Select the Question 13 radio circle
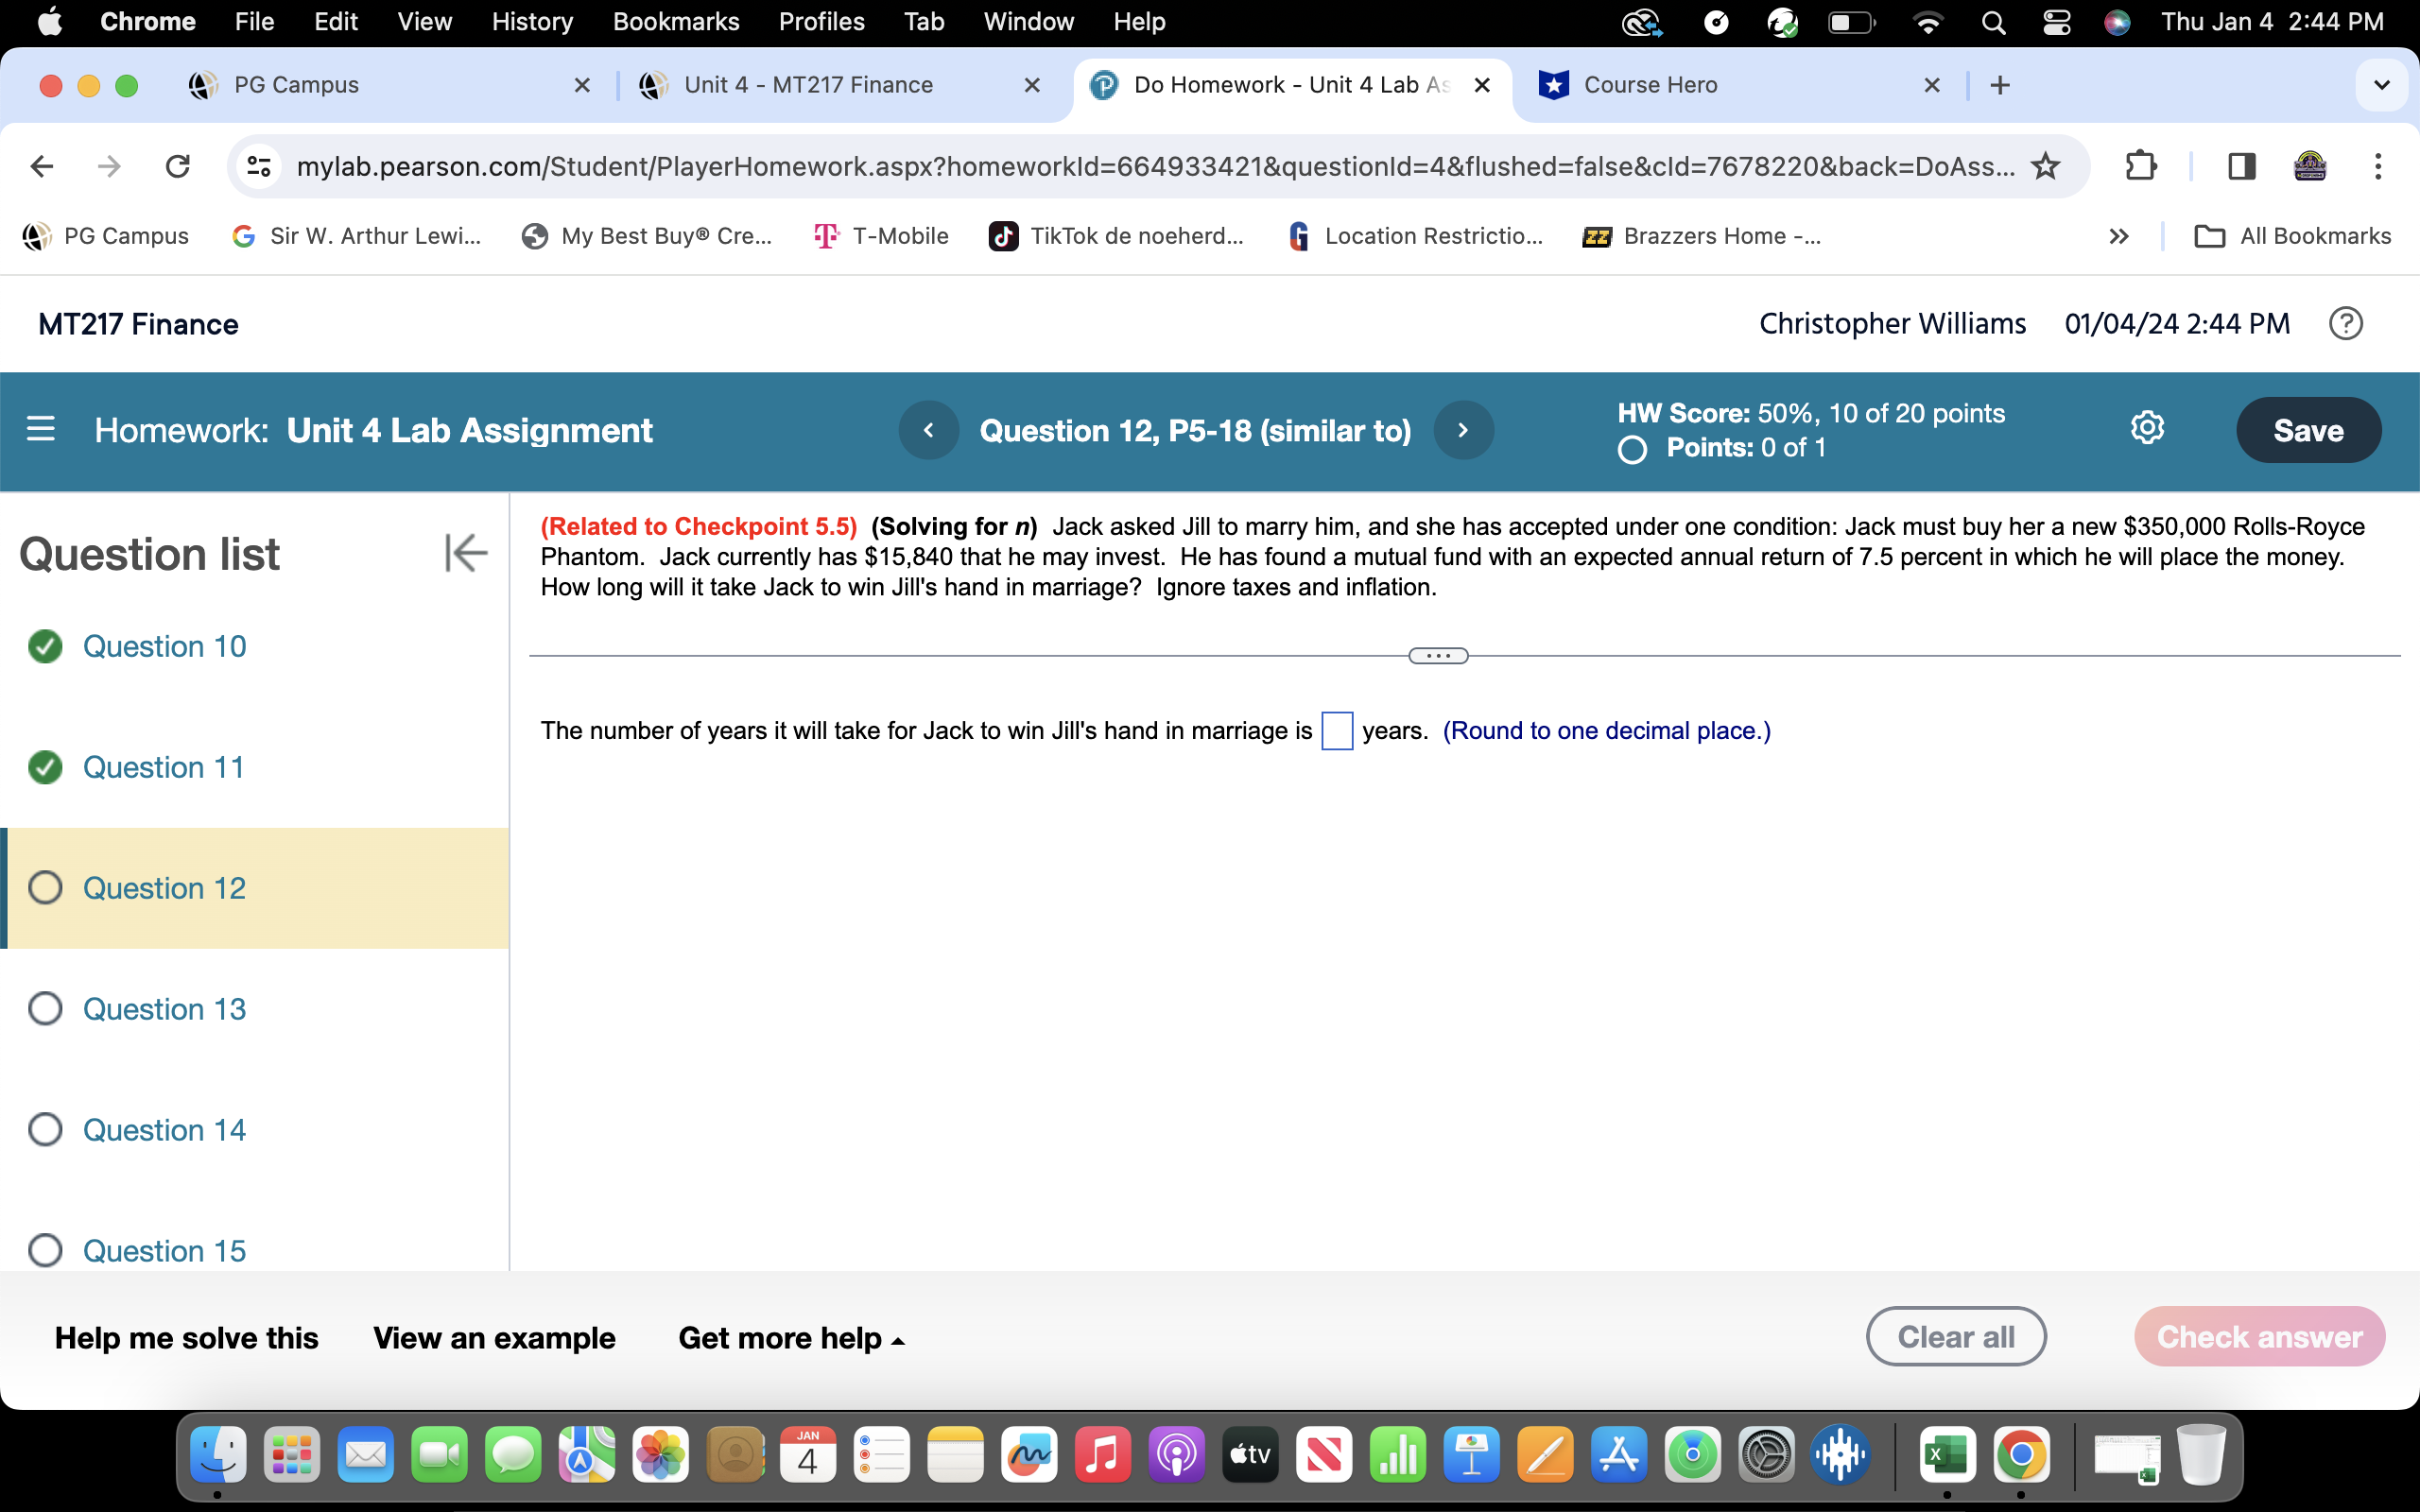The height and width of the screenshot is (1512, 2420). (44, 1008)
